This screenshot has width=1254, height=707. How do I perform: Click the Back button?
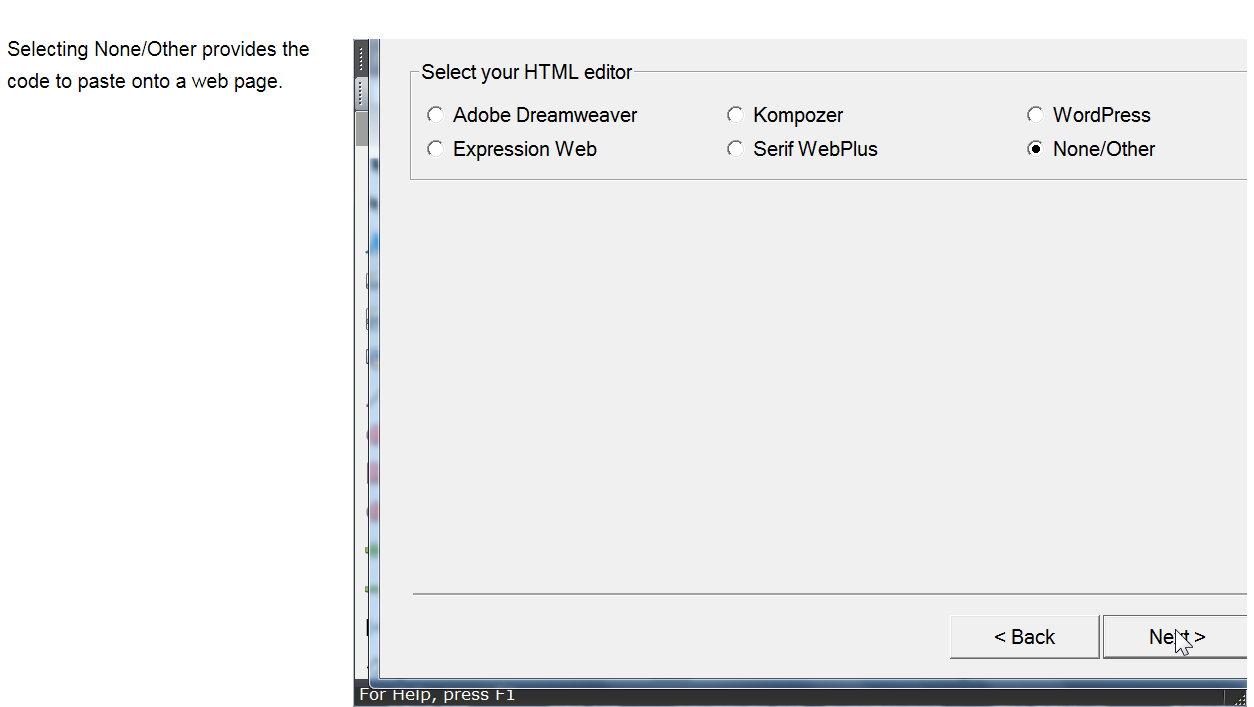[x=1024, y=637]
